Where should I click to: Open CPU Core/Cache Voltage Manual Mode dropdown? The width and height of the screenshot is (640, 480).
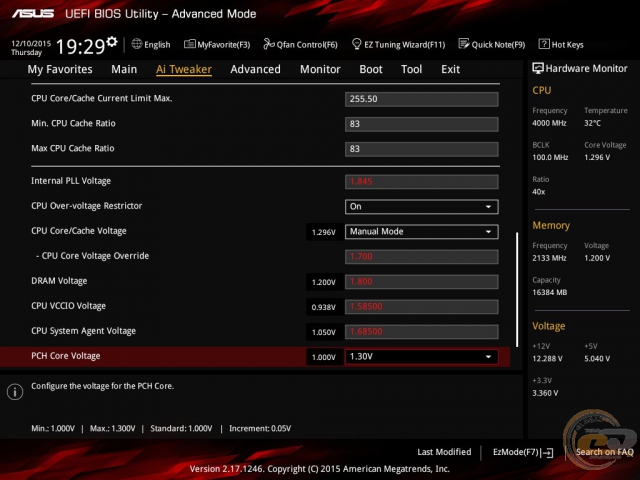tap(422, 231)
